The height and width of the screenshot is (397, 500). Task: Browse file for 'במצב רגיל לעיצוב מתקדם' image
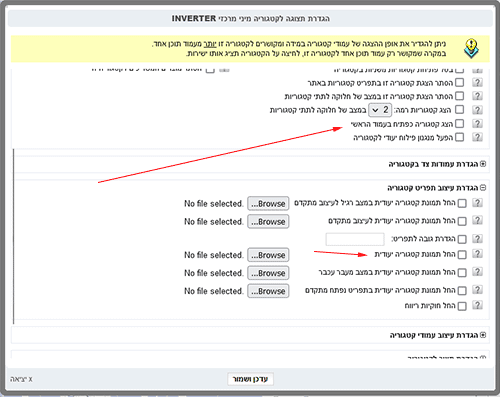268,203
